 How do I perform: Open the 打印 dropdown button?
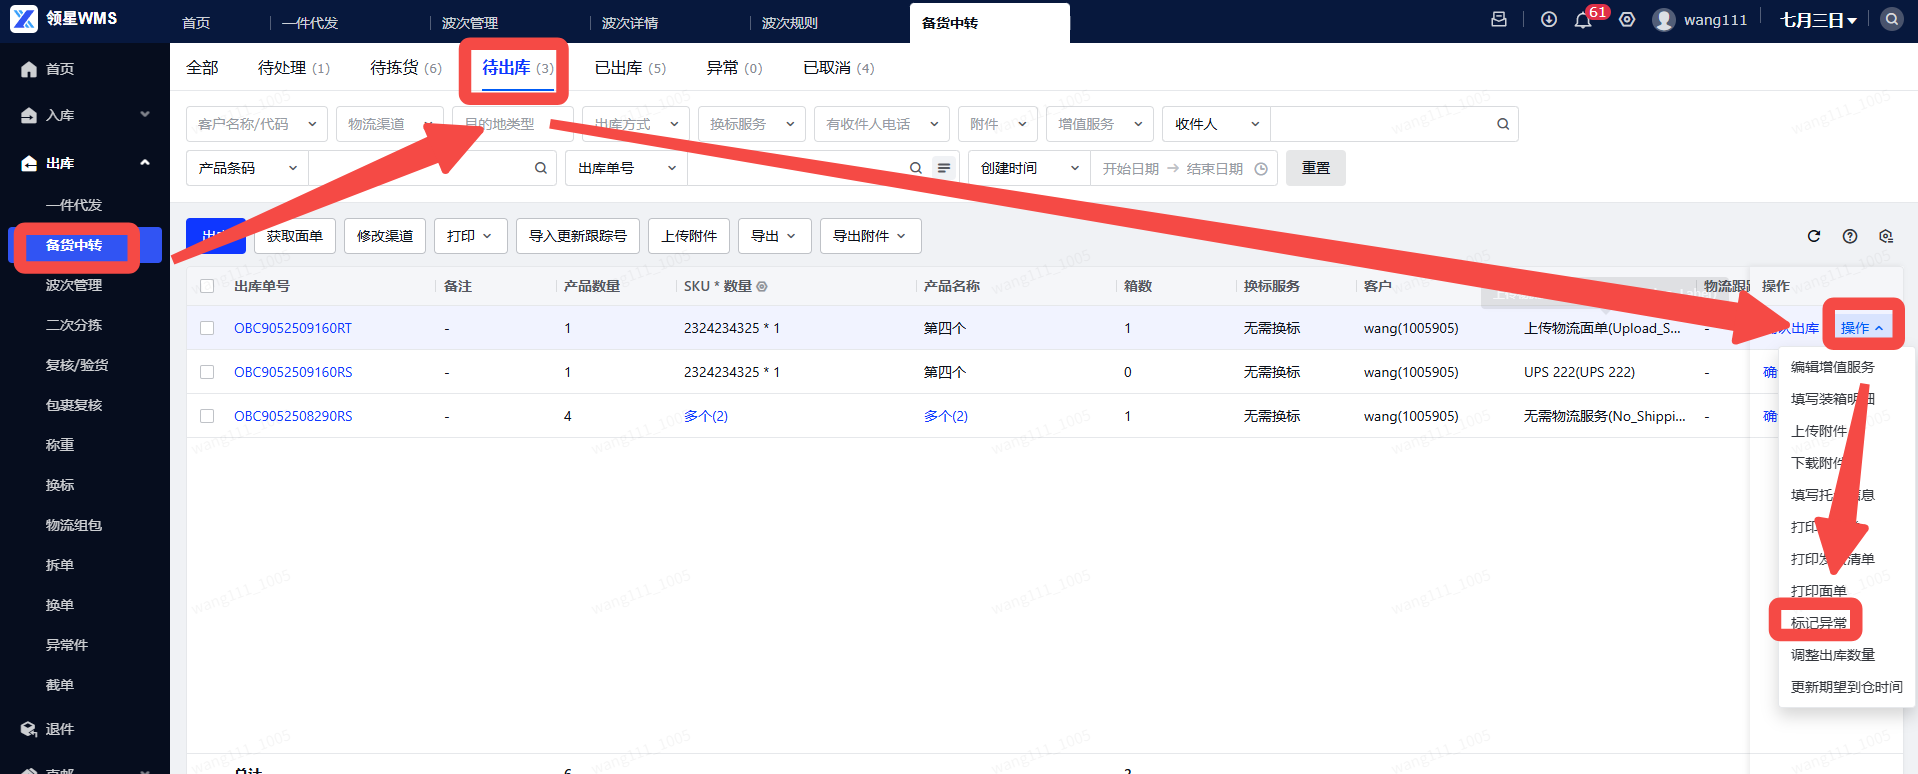coord(470,236)
